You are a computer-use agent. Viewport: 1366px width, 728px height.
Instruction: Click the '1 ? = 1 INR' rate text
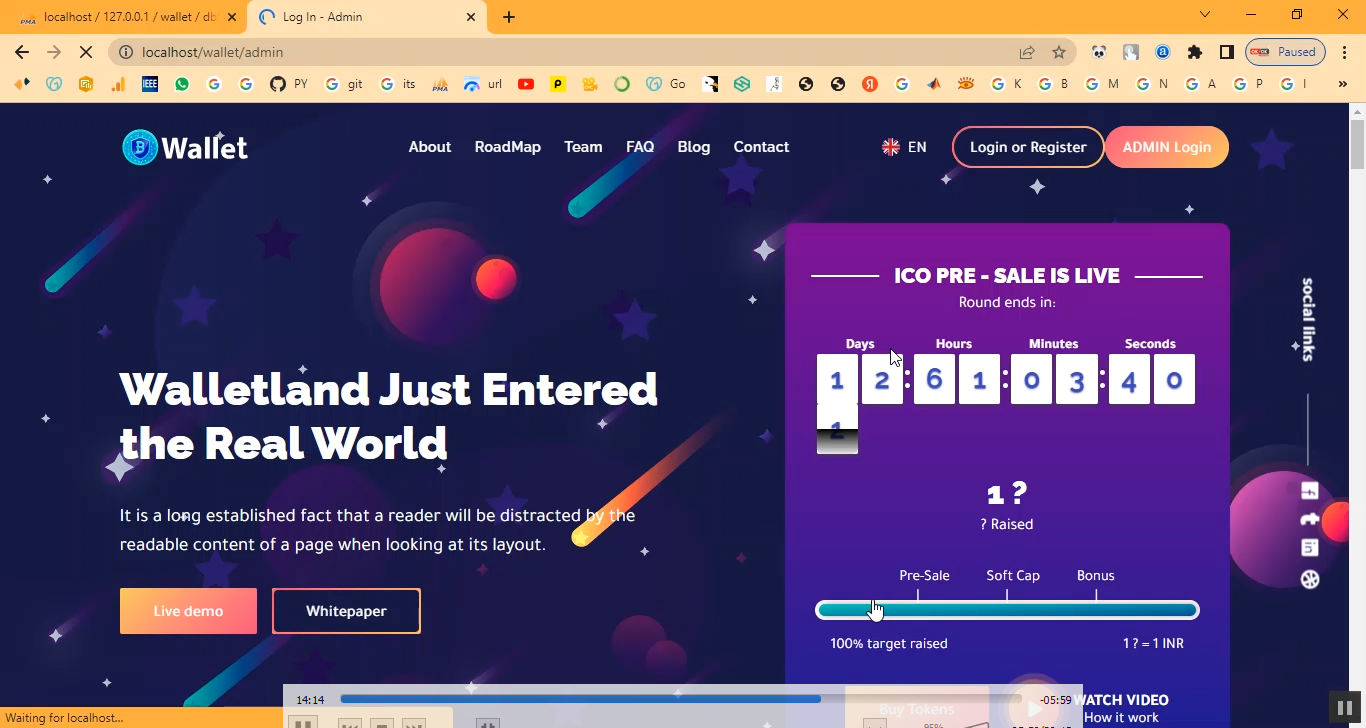pyautogui.click(x=1153, y=644)
